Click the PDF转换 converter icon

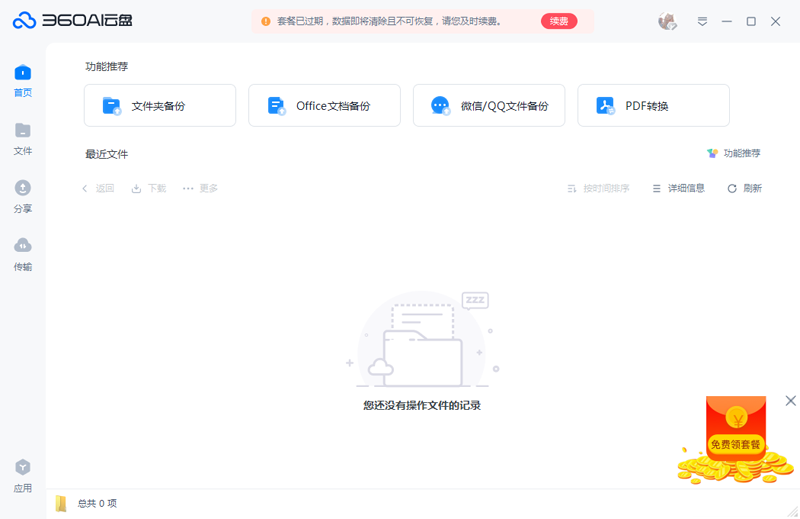[x=605, y=105]
